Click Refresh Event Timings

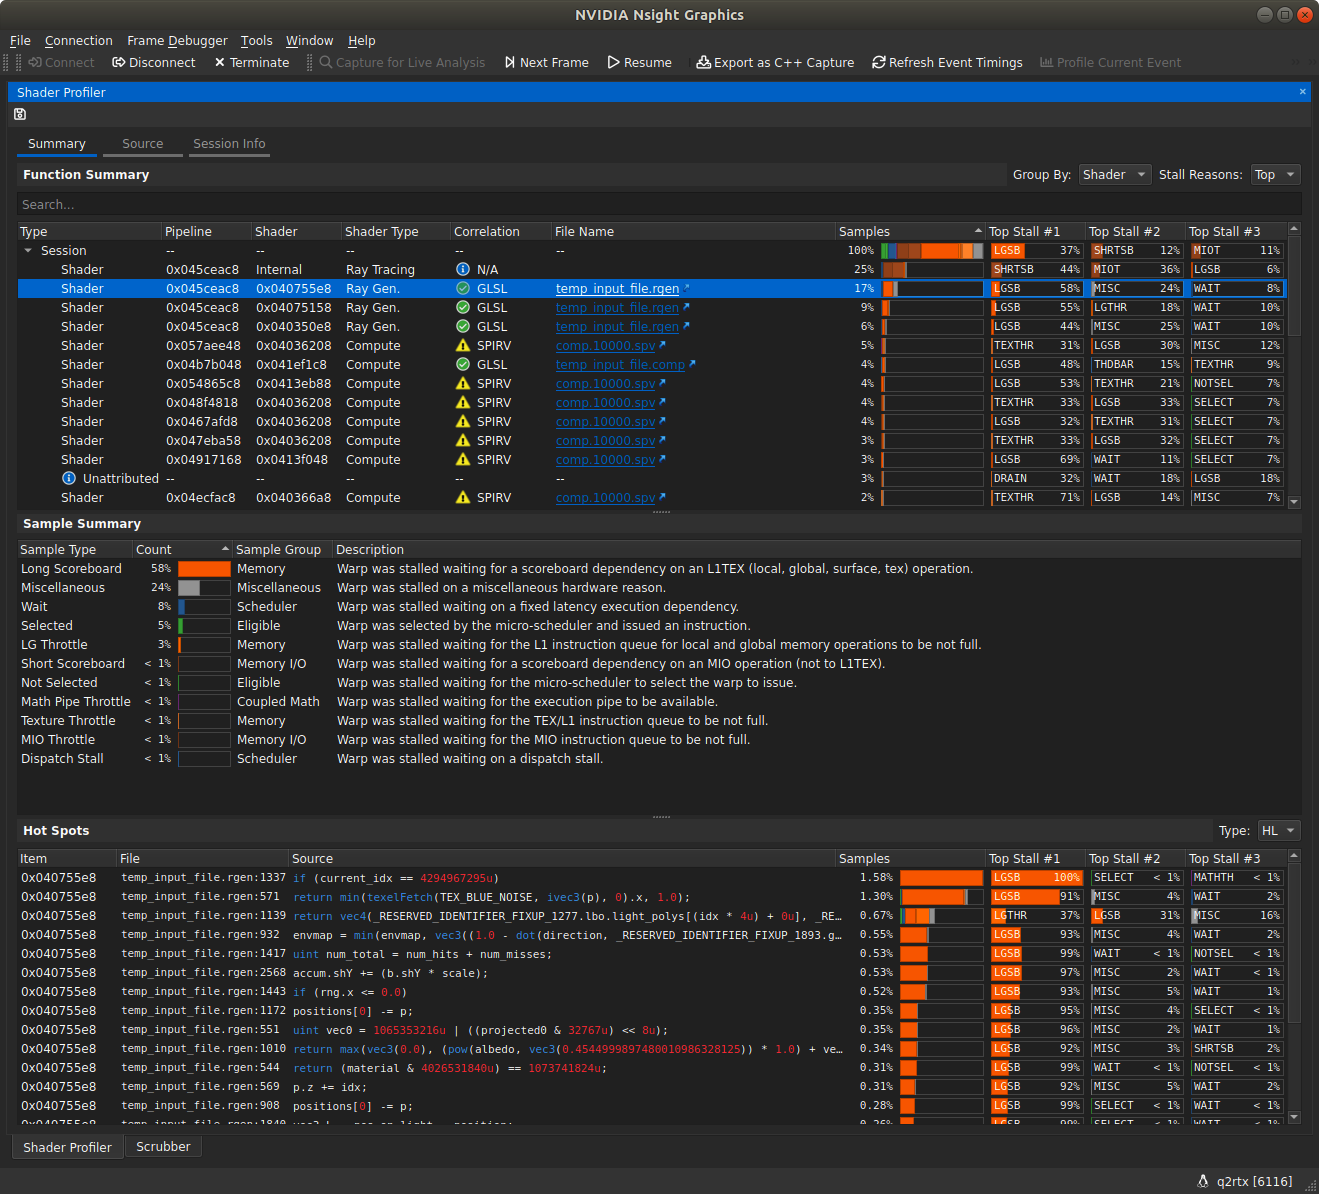[x=947, y=62]
